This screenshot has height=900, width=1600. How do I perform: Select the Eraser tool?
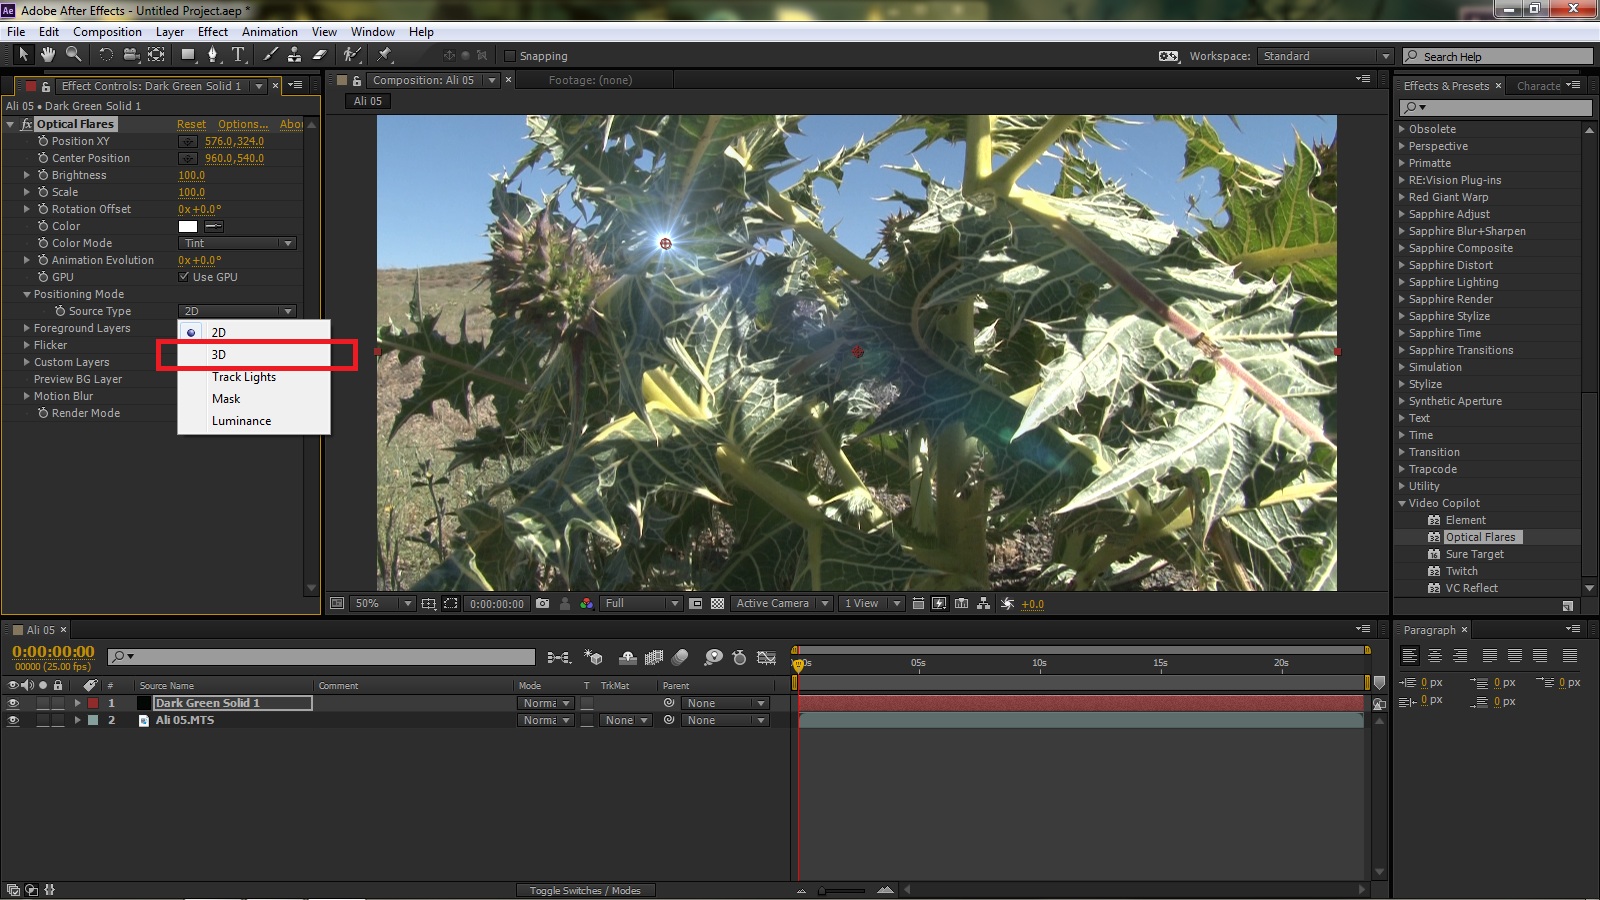point(320,55)
